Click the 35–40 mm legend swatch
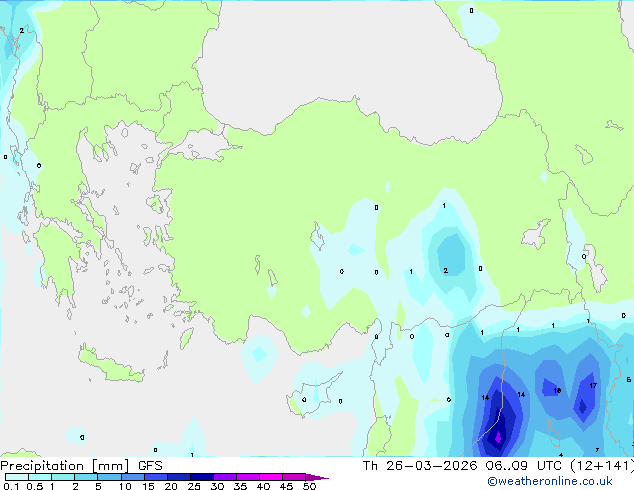Viewport: 634px width, 490px height. [248, 477]
